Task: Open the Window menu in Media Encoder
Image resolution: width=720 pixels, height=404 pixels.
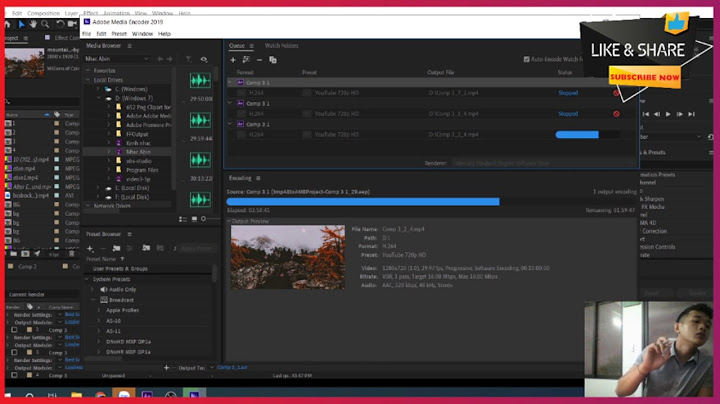Action: click(x=142, y=34)
